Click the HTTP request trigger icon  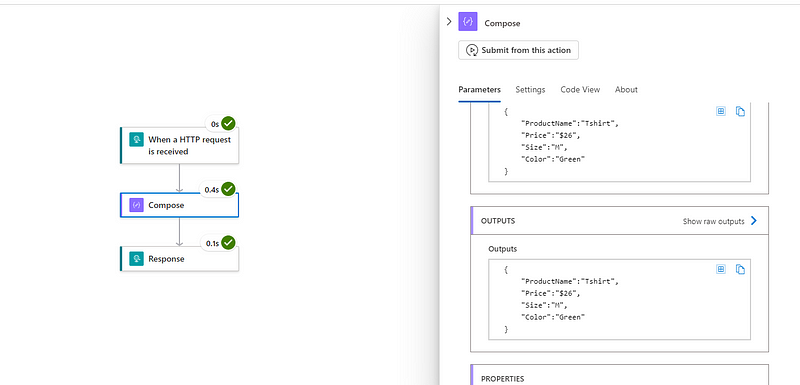tap(136, 139)
